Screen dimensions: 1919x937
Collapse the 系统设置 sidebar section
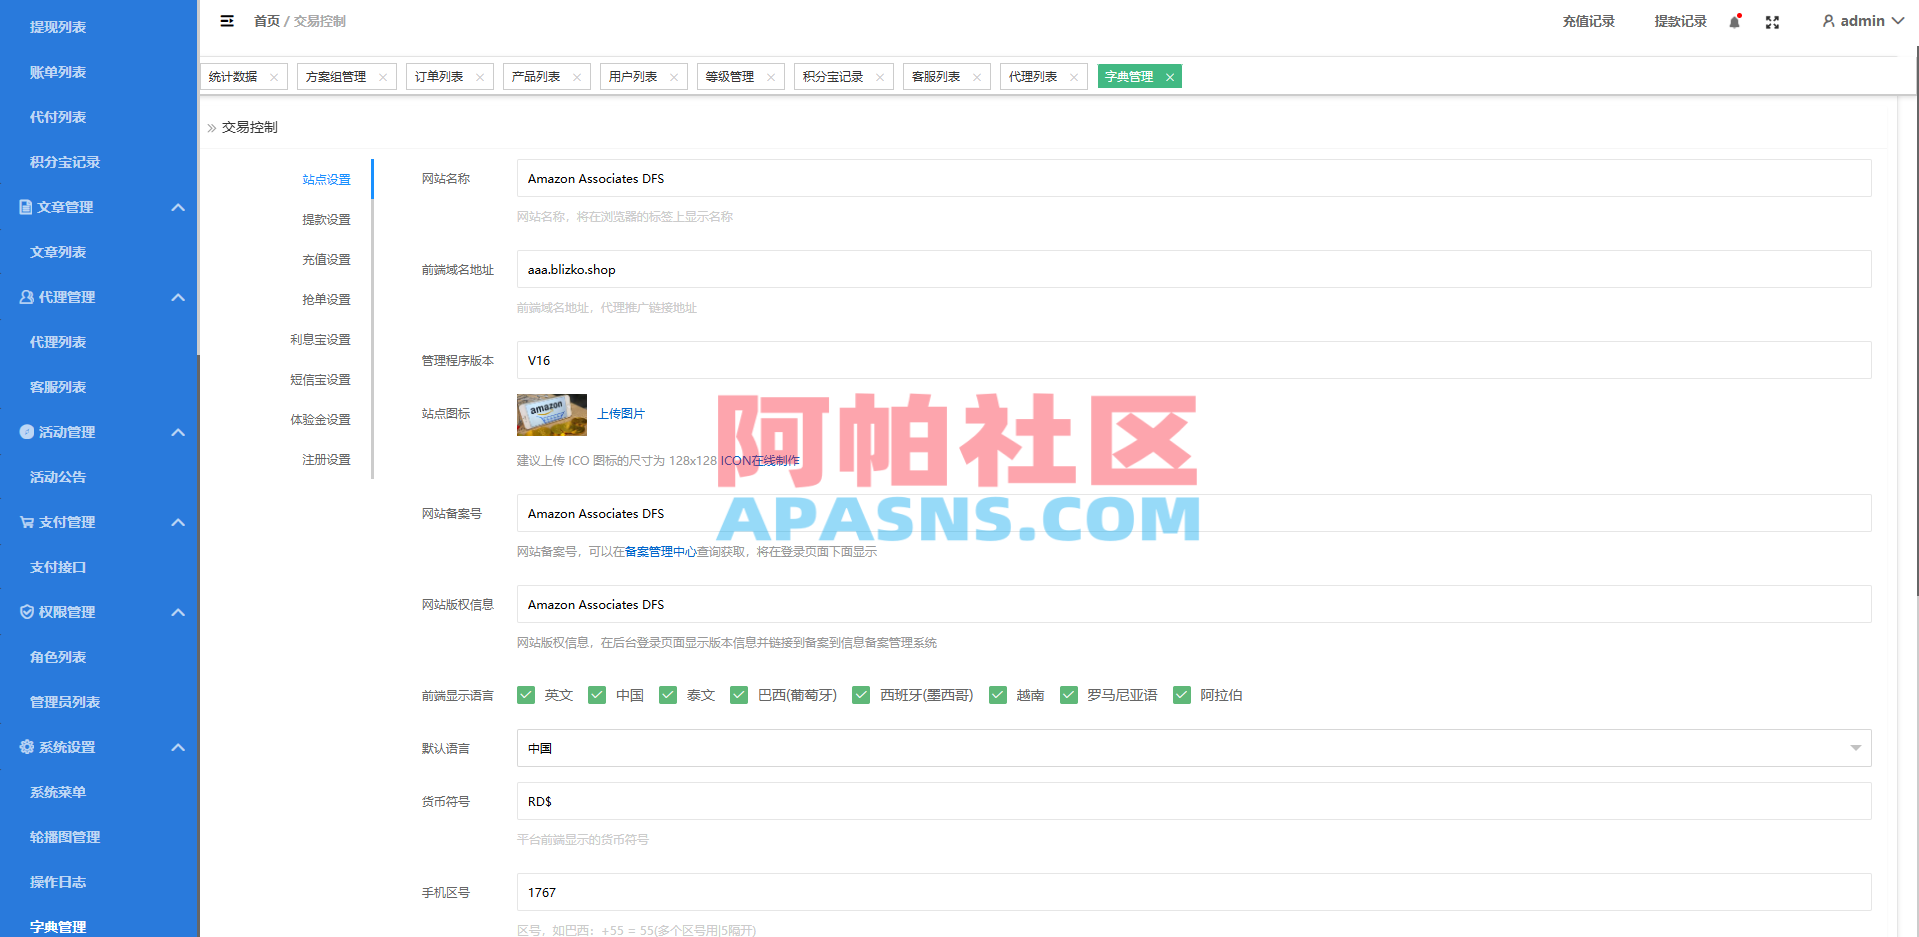coord(178,747)
